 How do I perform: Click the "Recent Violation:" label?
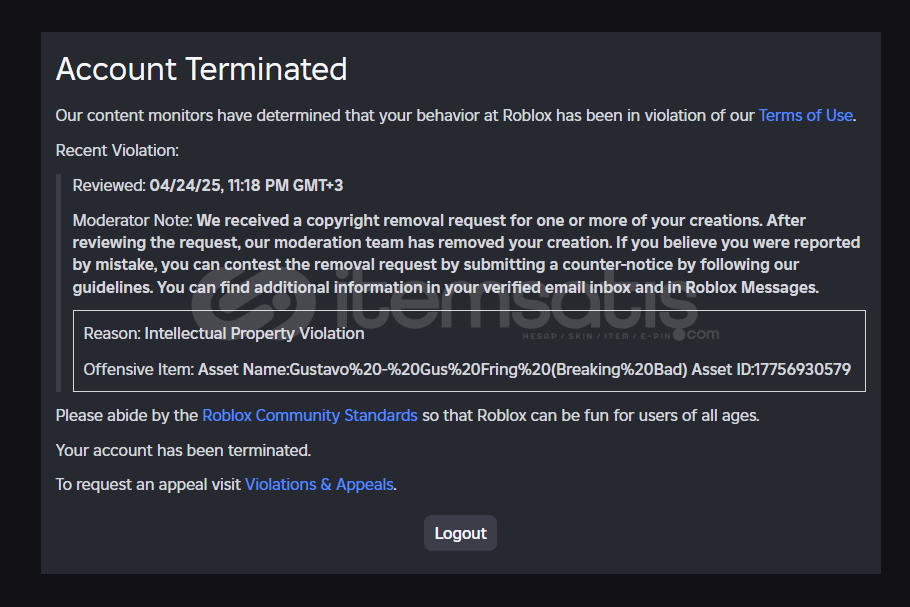(117, 150)
